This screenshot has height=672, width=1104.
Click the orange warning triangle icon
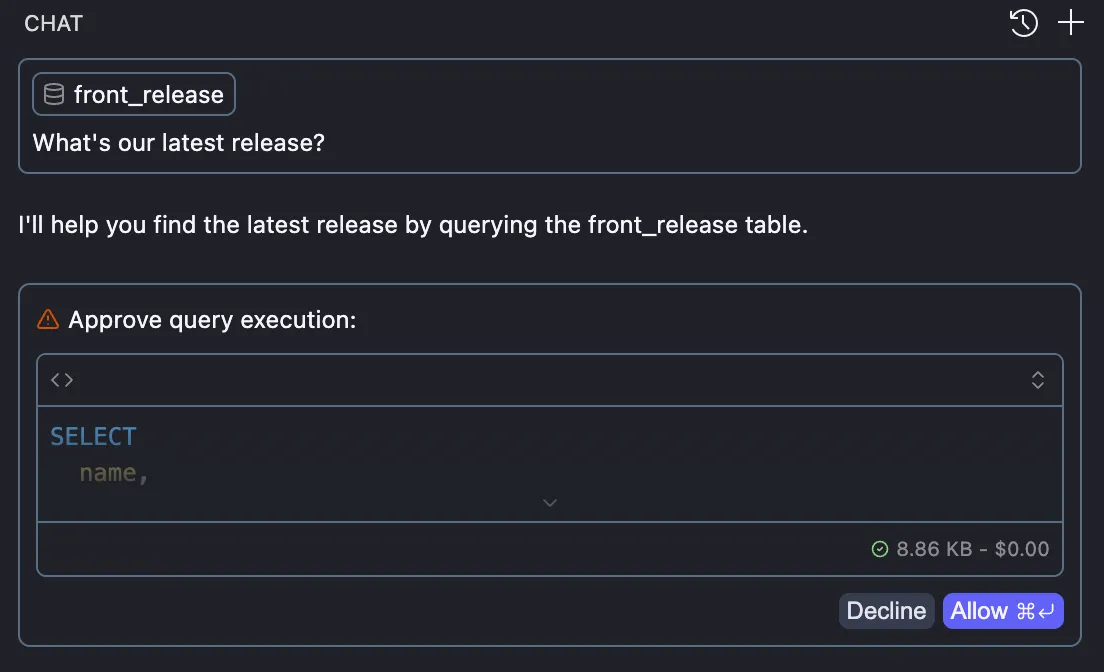[48, 320]
